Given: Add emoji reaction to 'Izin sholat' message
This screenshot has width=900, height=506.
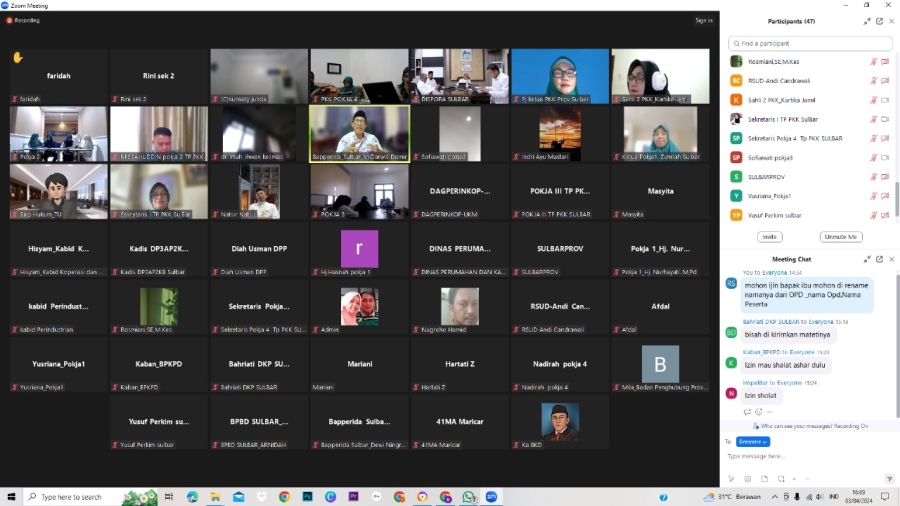Looking at the screenshot, I should [758, 412].
